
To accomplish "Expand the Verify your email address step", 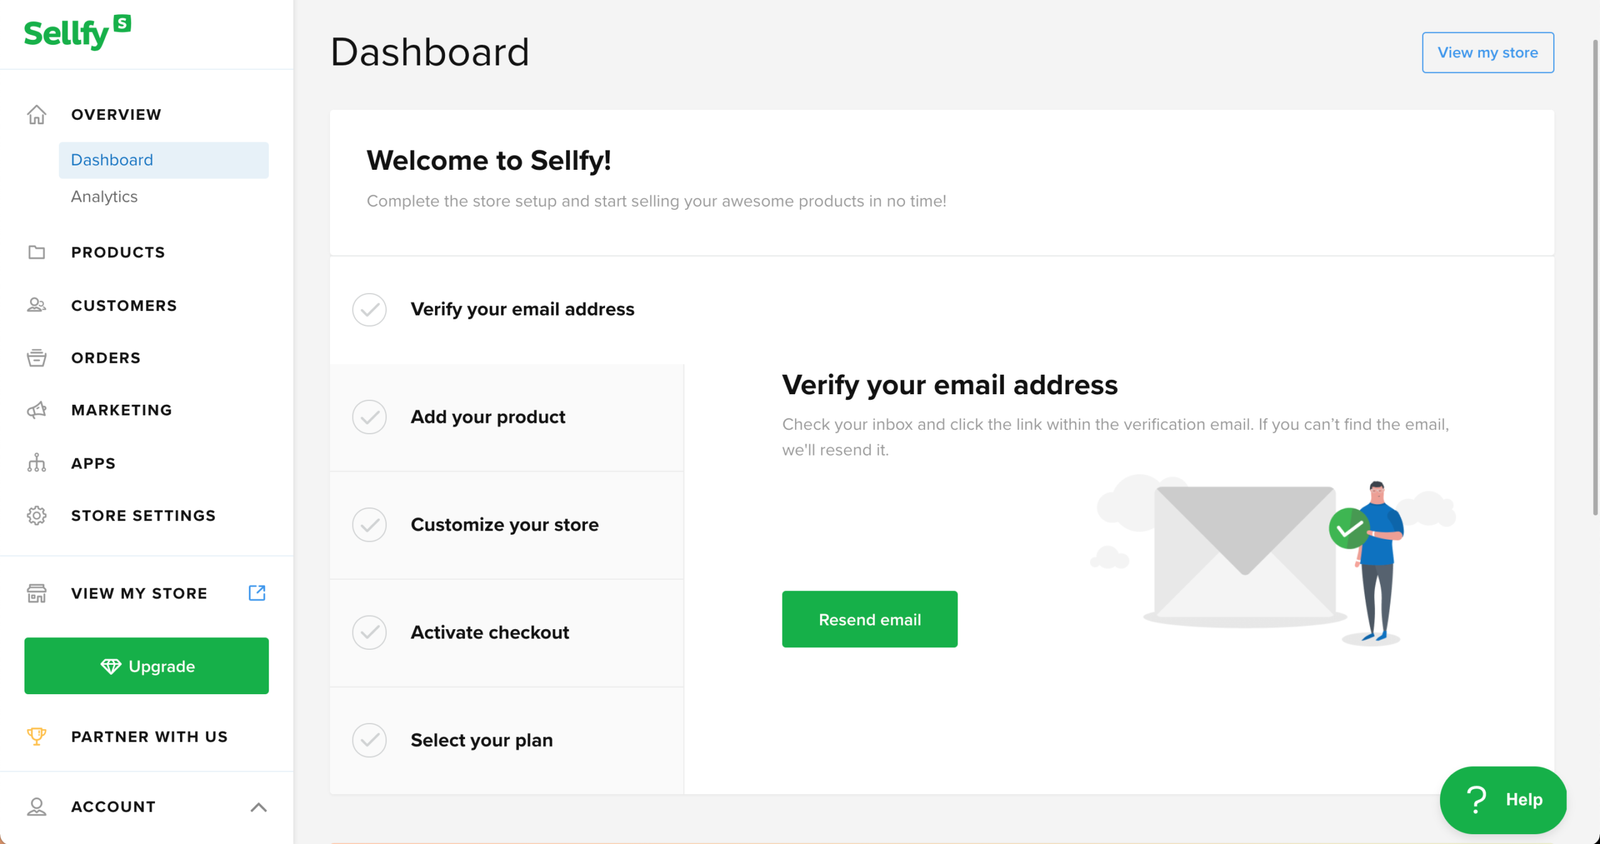I will pyautogui.click(x=522, y=310).
